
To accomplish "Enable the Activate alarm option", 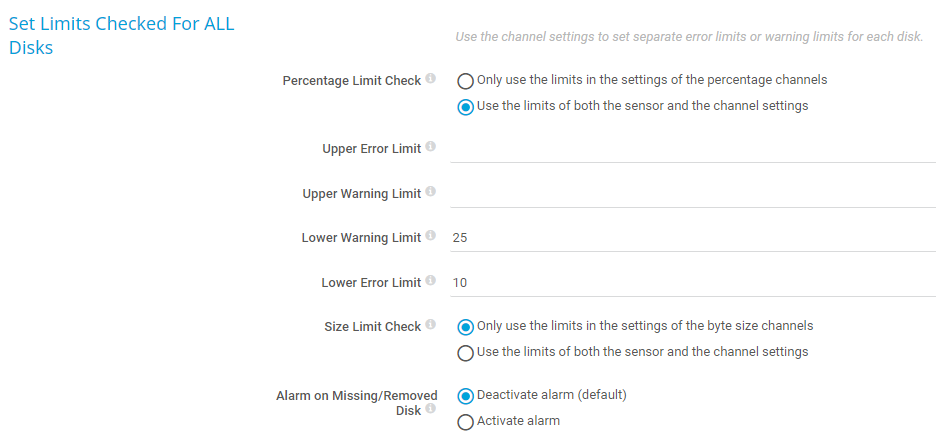I will click(465, 422).
